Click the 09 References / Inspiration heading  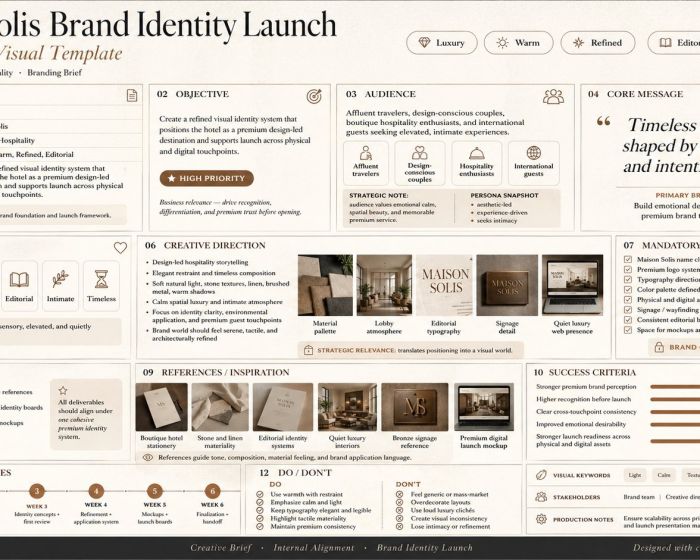click(216, 372)
